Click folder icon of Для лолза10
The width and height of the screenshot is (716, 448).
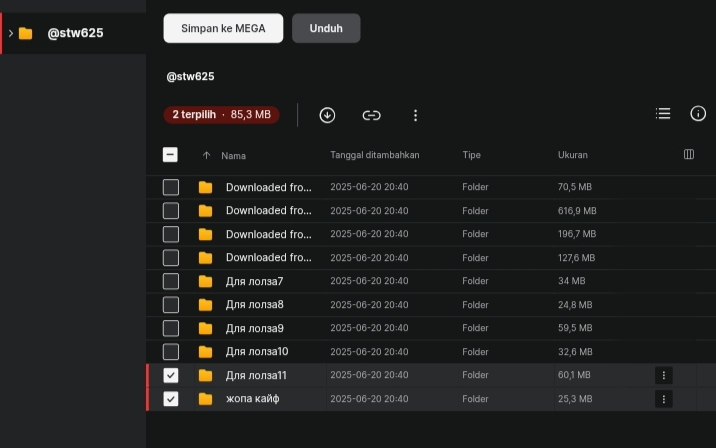(x=205, y=352)
